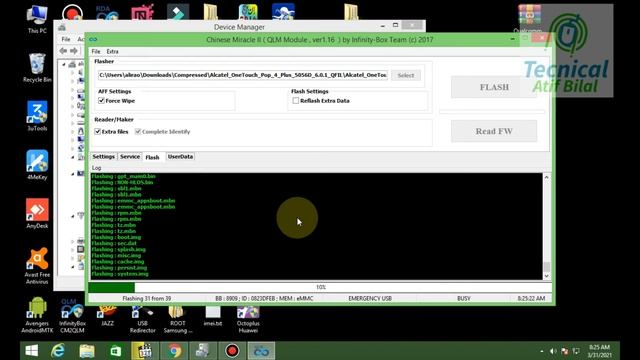Open the File menu in Chinese Miracle
This screenshot has height=360, width=640.
coord(96,51)
